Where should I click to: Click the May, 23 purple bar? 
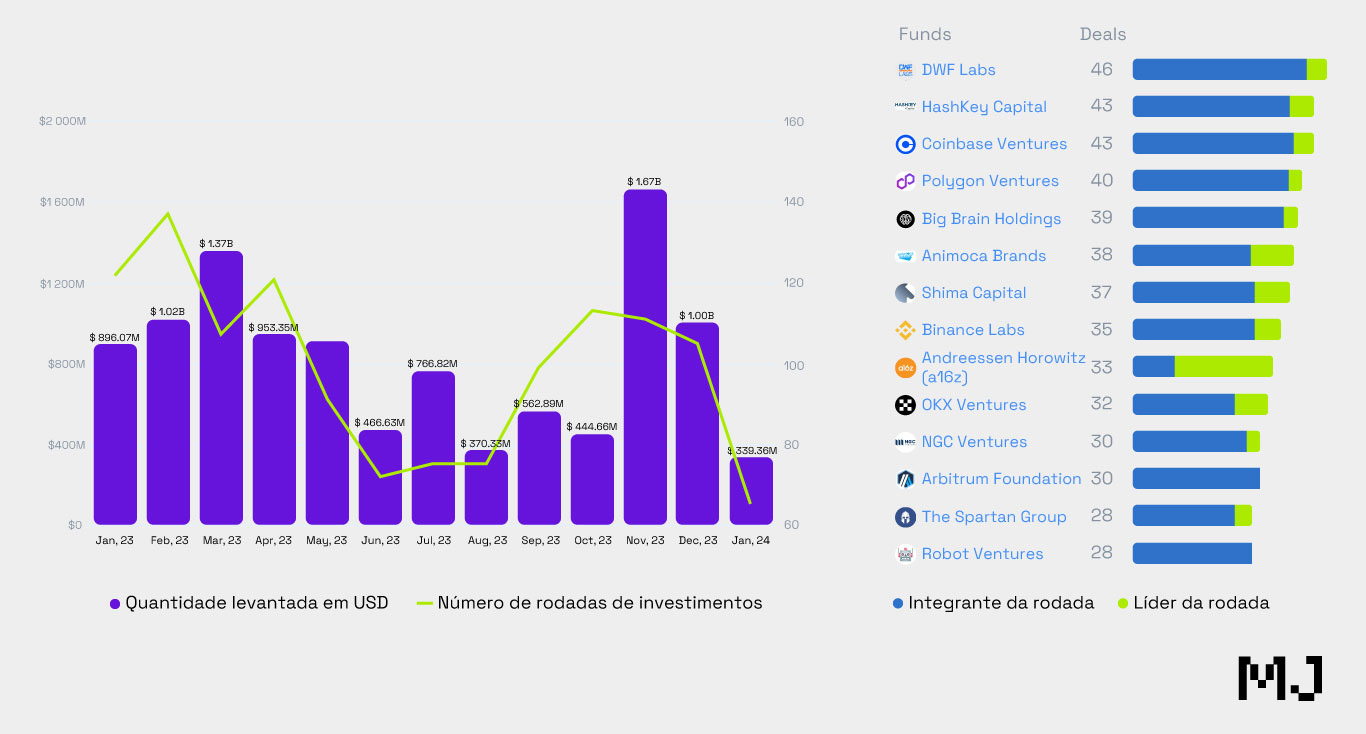point(327,433)
